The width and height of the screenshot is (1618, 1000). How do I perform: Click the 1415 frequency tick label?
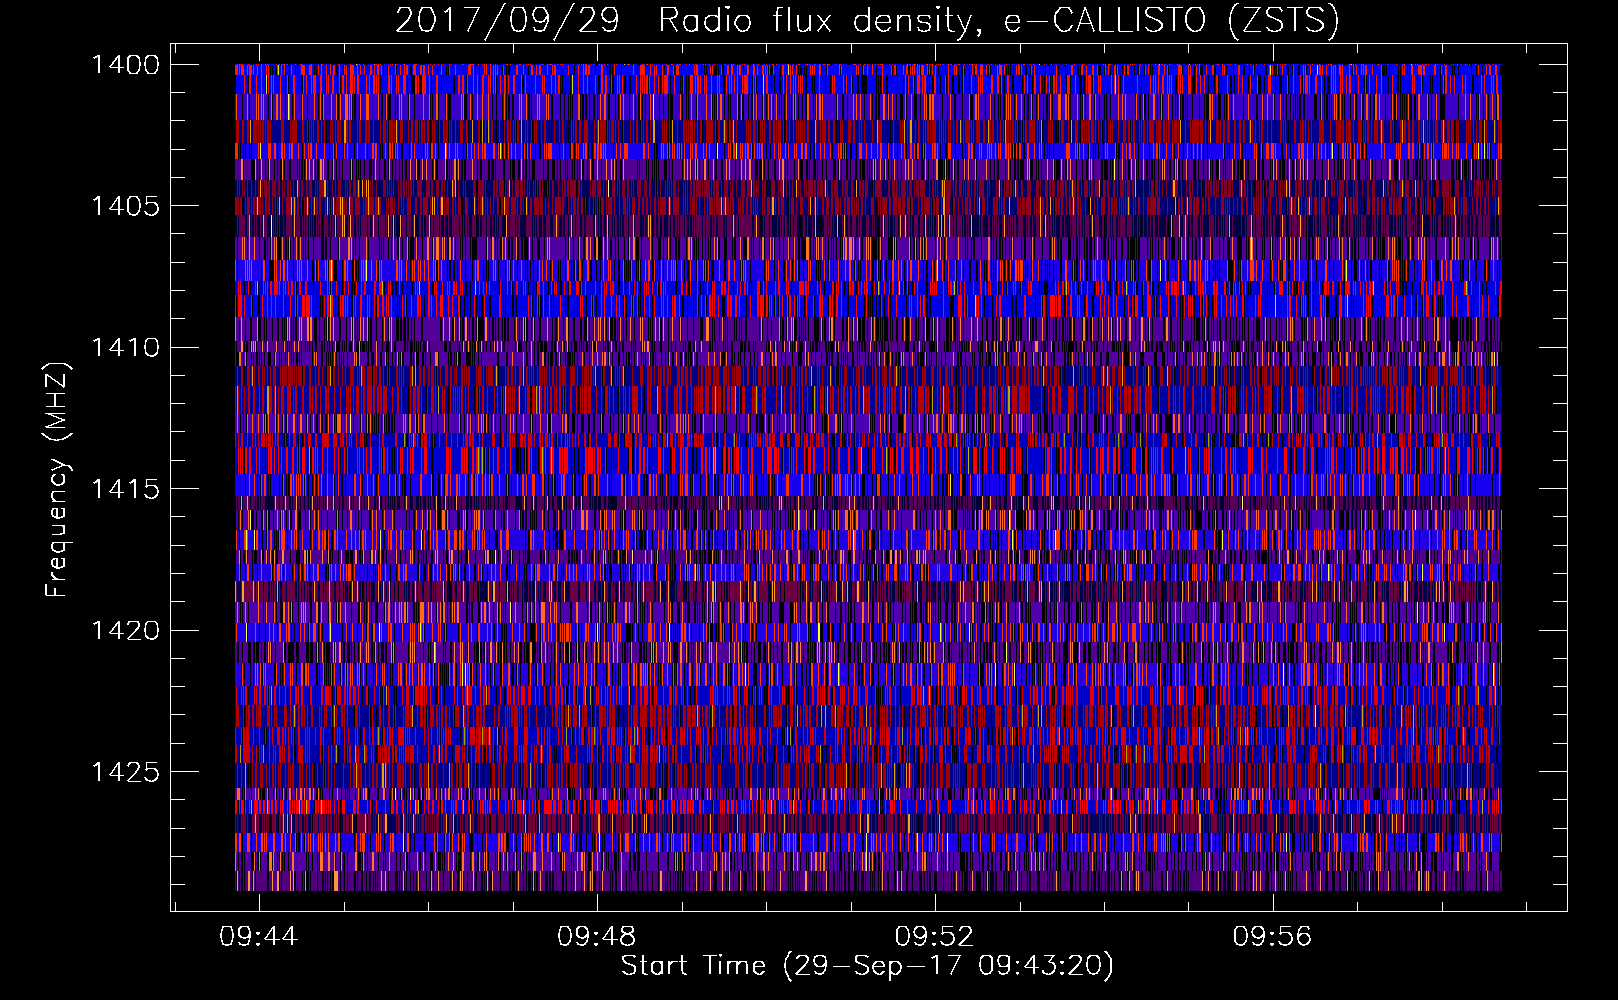125,489
